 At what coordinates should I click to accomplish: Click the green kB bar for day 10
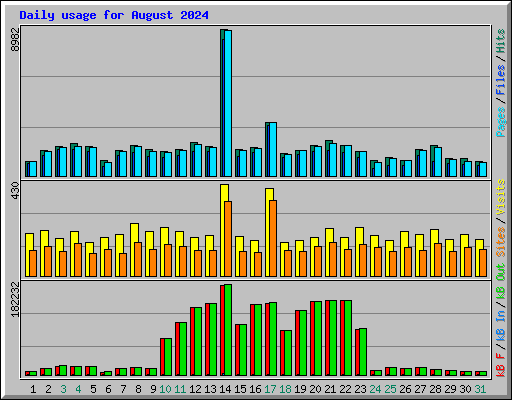[168, 357]
